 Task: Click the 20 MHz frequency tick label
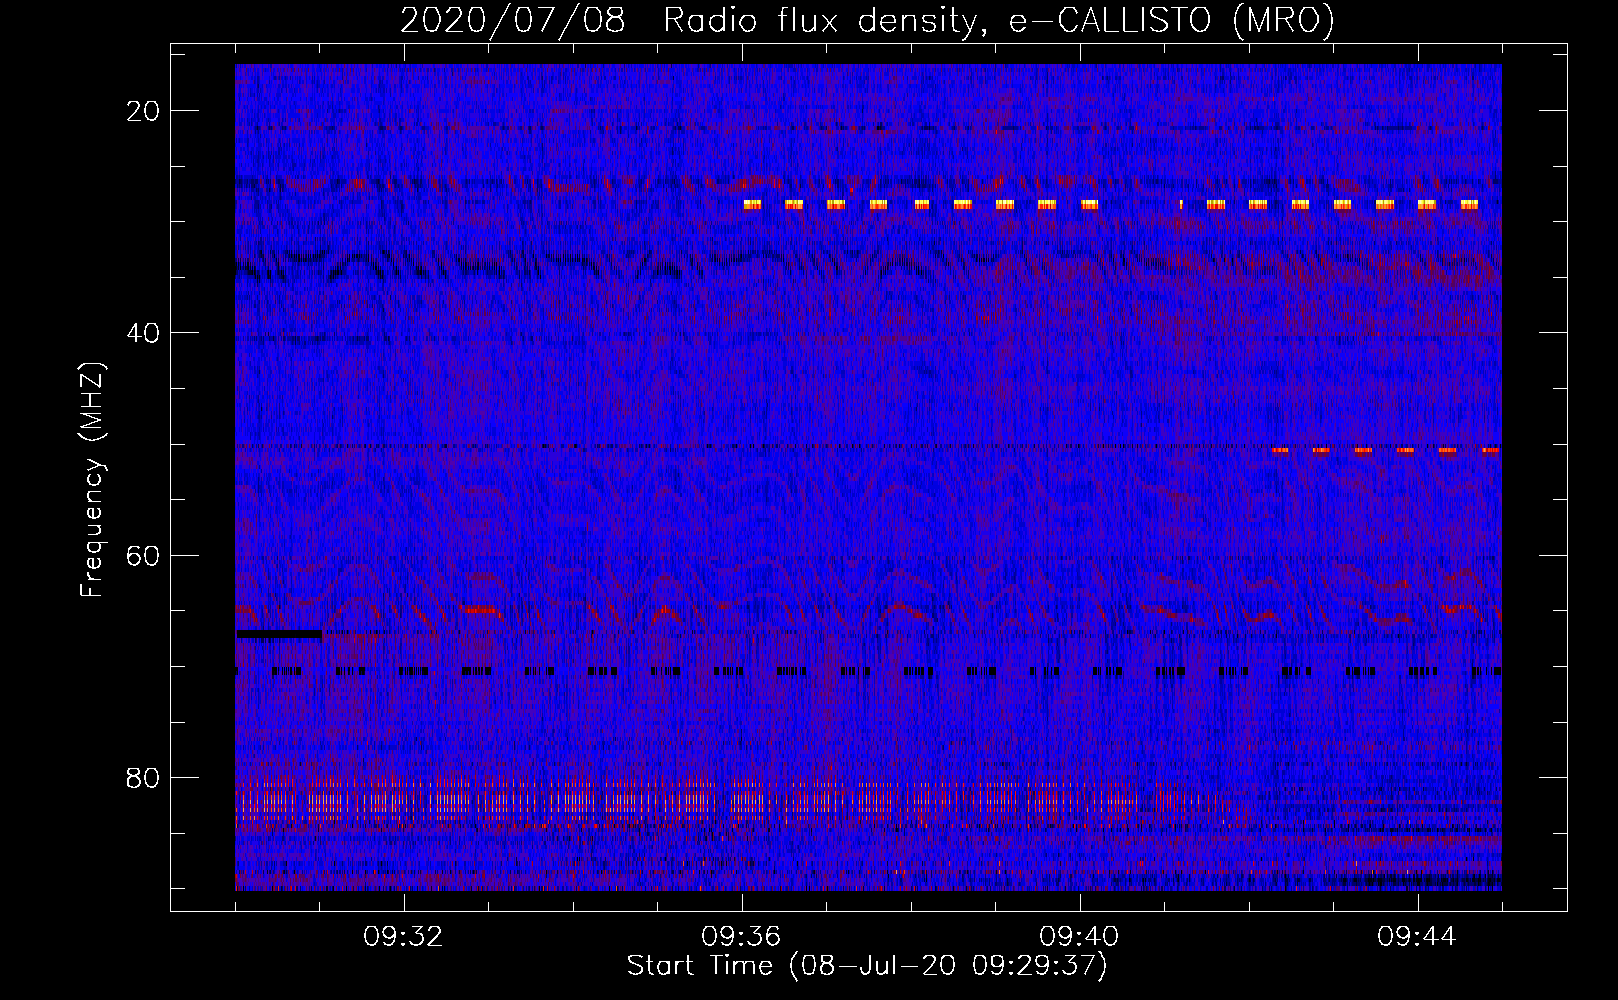(143, 111)
